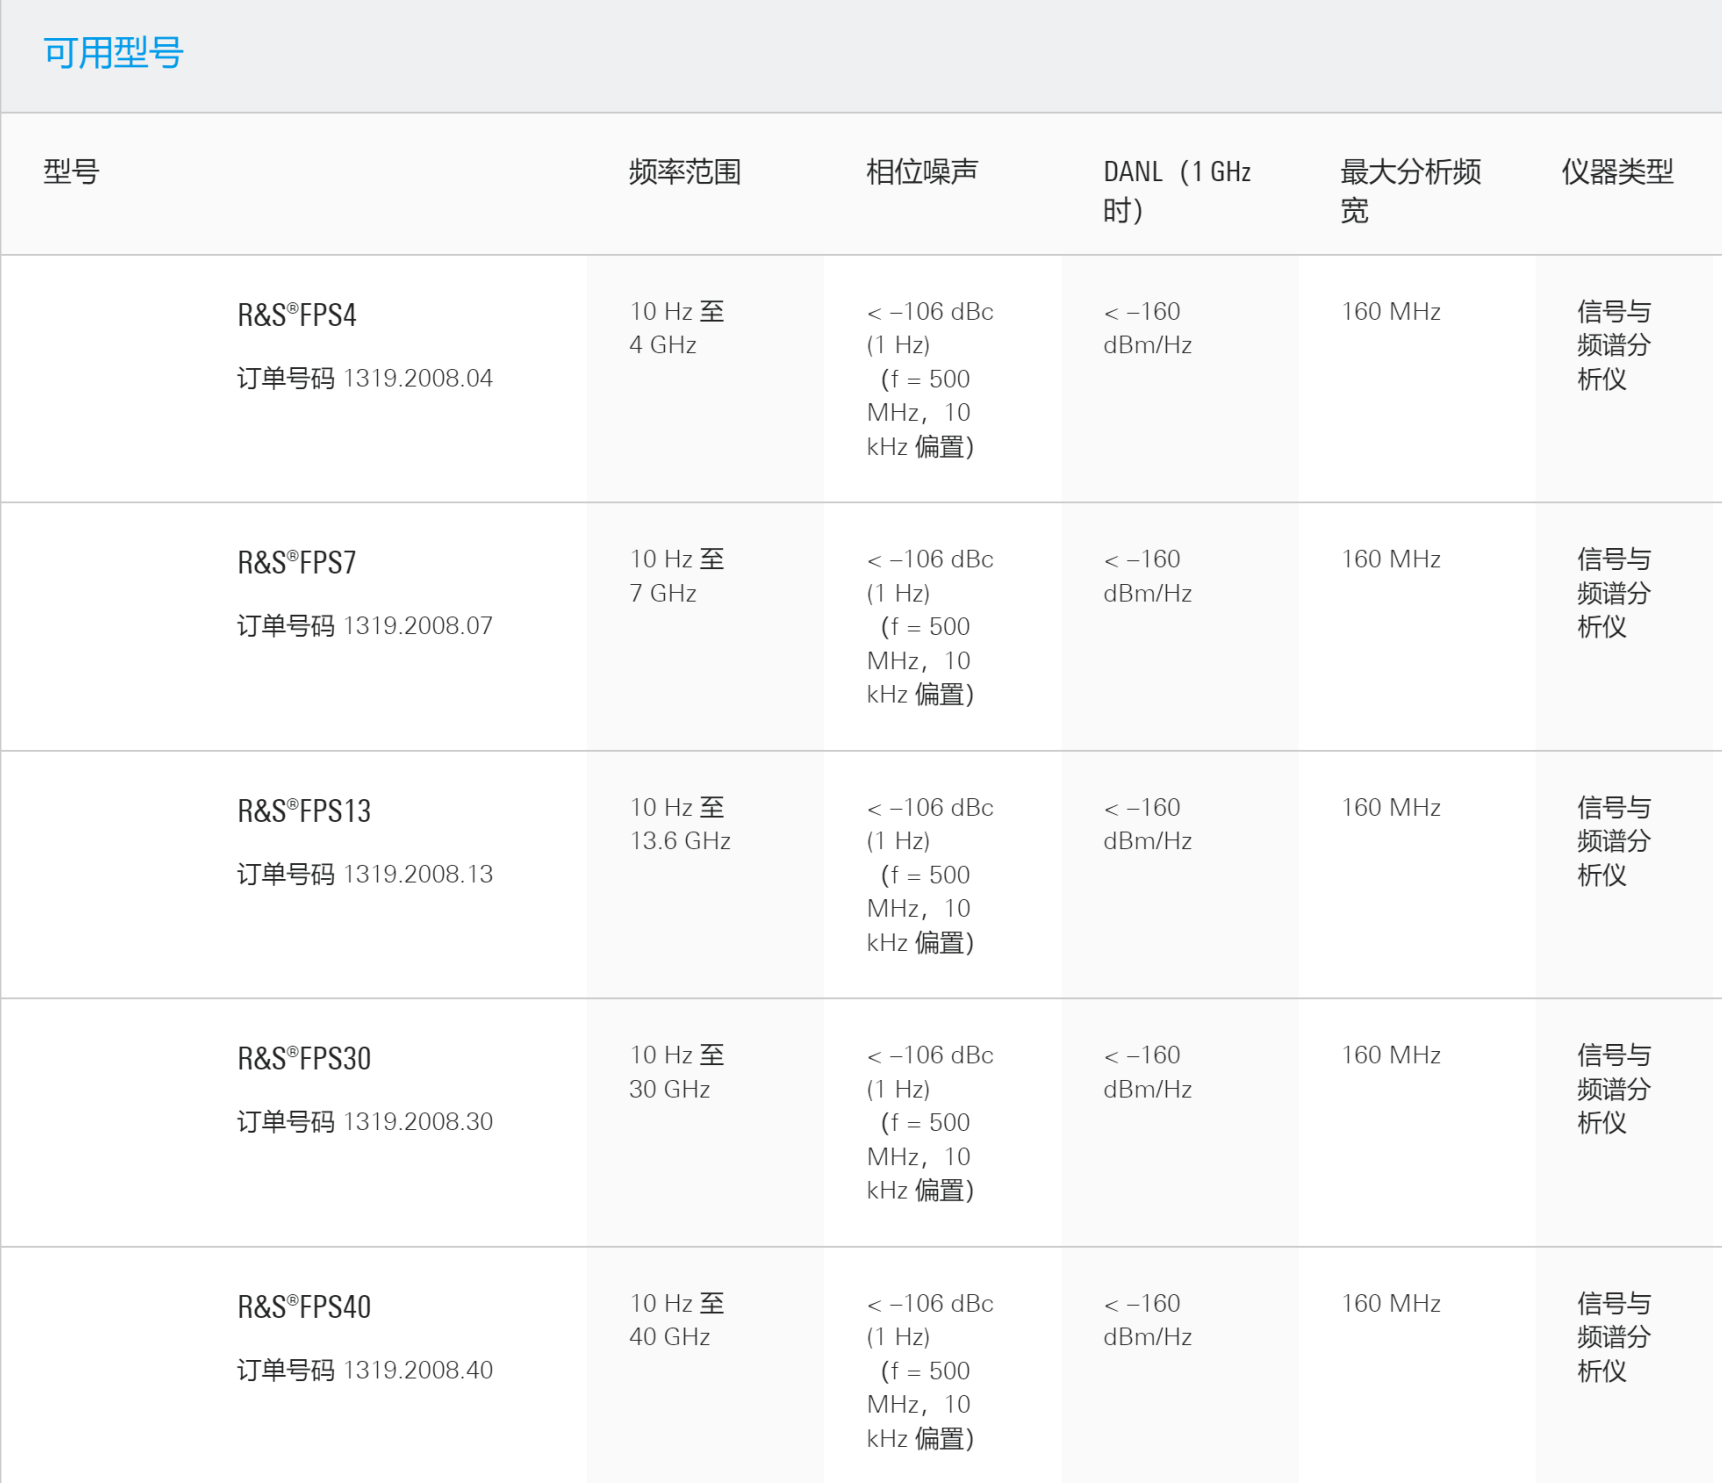Click the 型号 column header
1724x1483 pixels.
71,172
